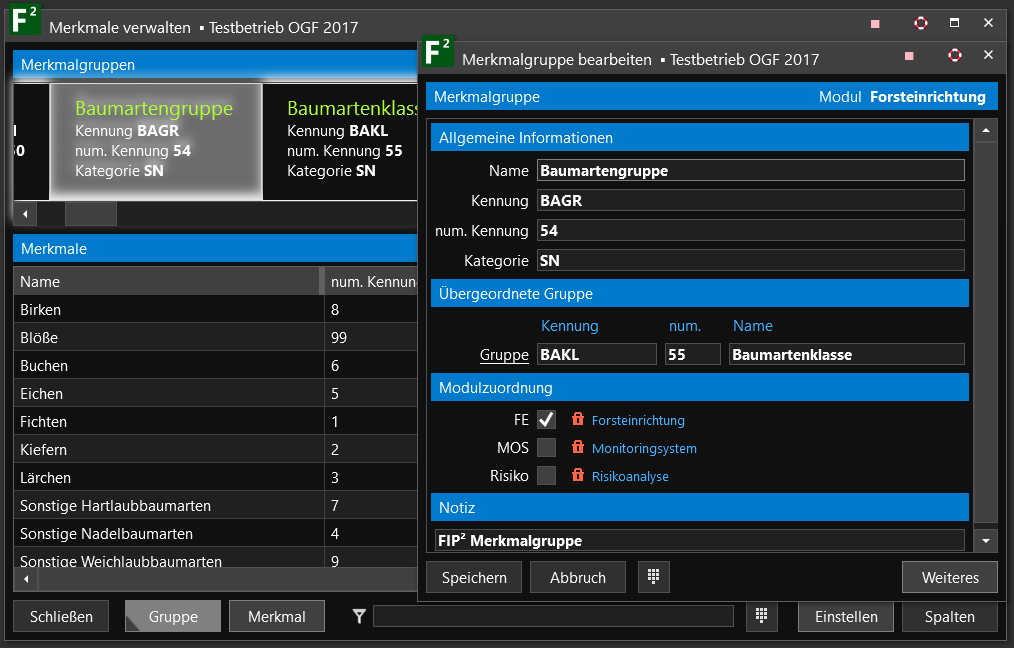This screenshot has height=648, width=1014.
Task: Click the grid keypad icon beside Einstellen
Action: coord(761,616)
